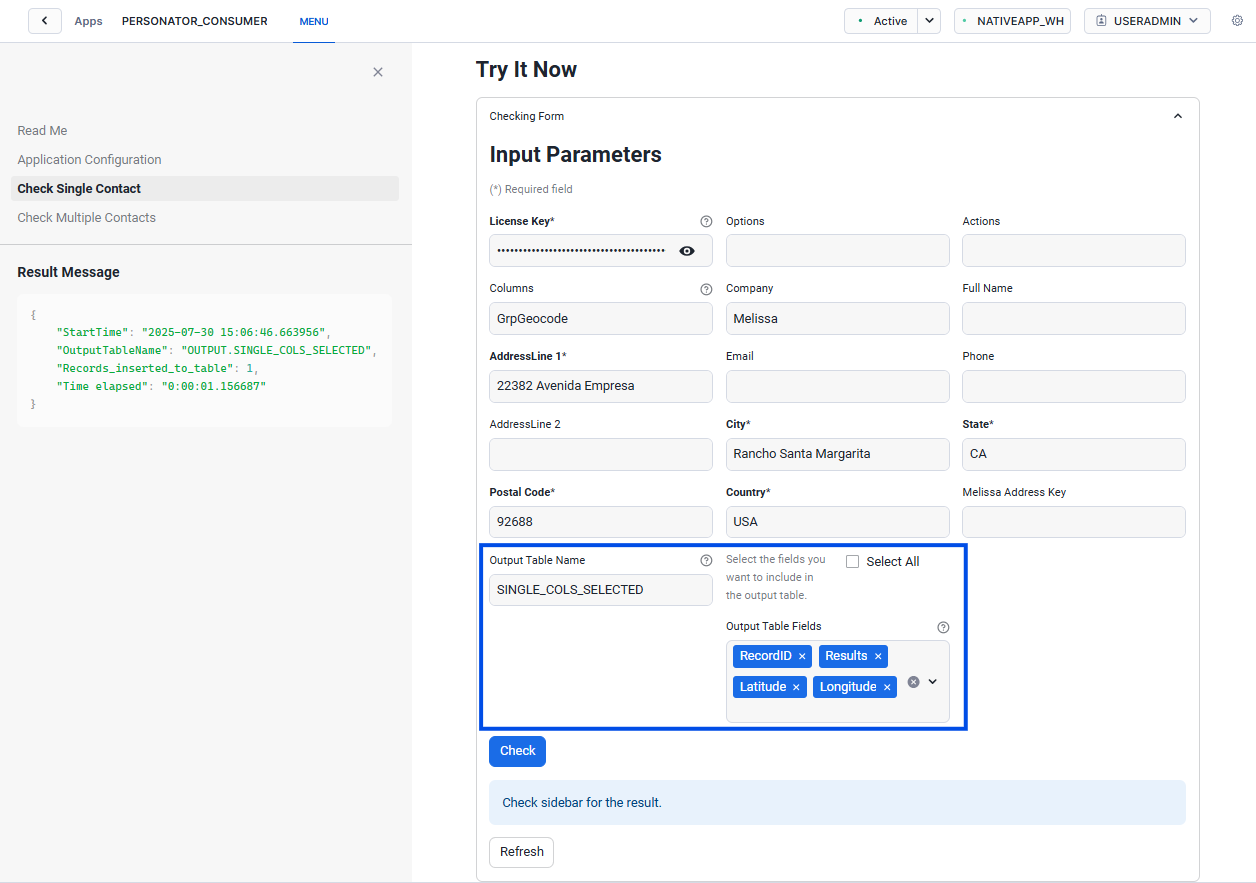Click the State field containing CA
1256x883 pixels.
(x=1074, y=455)
